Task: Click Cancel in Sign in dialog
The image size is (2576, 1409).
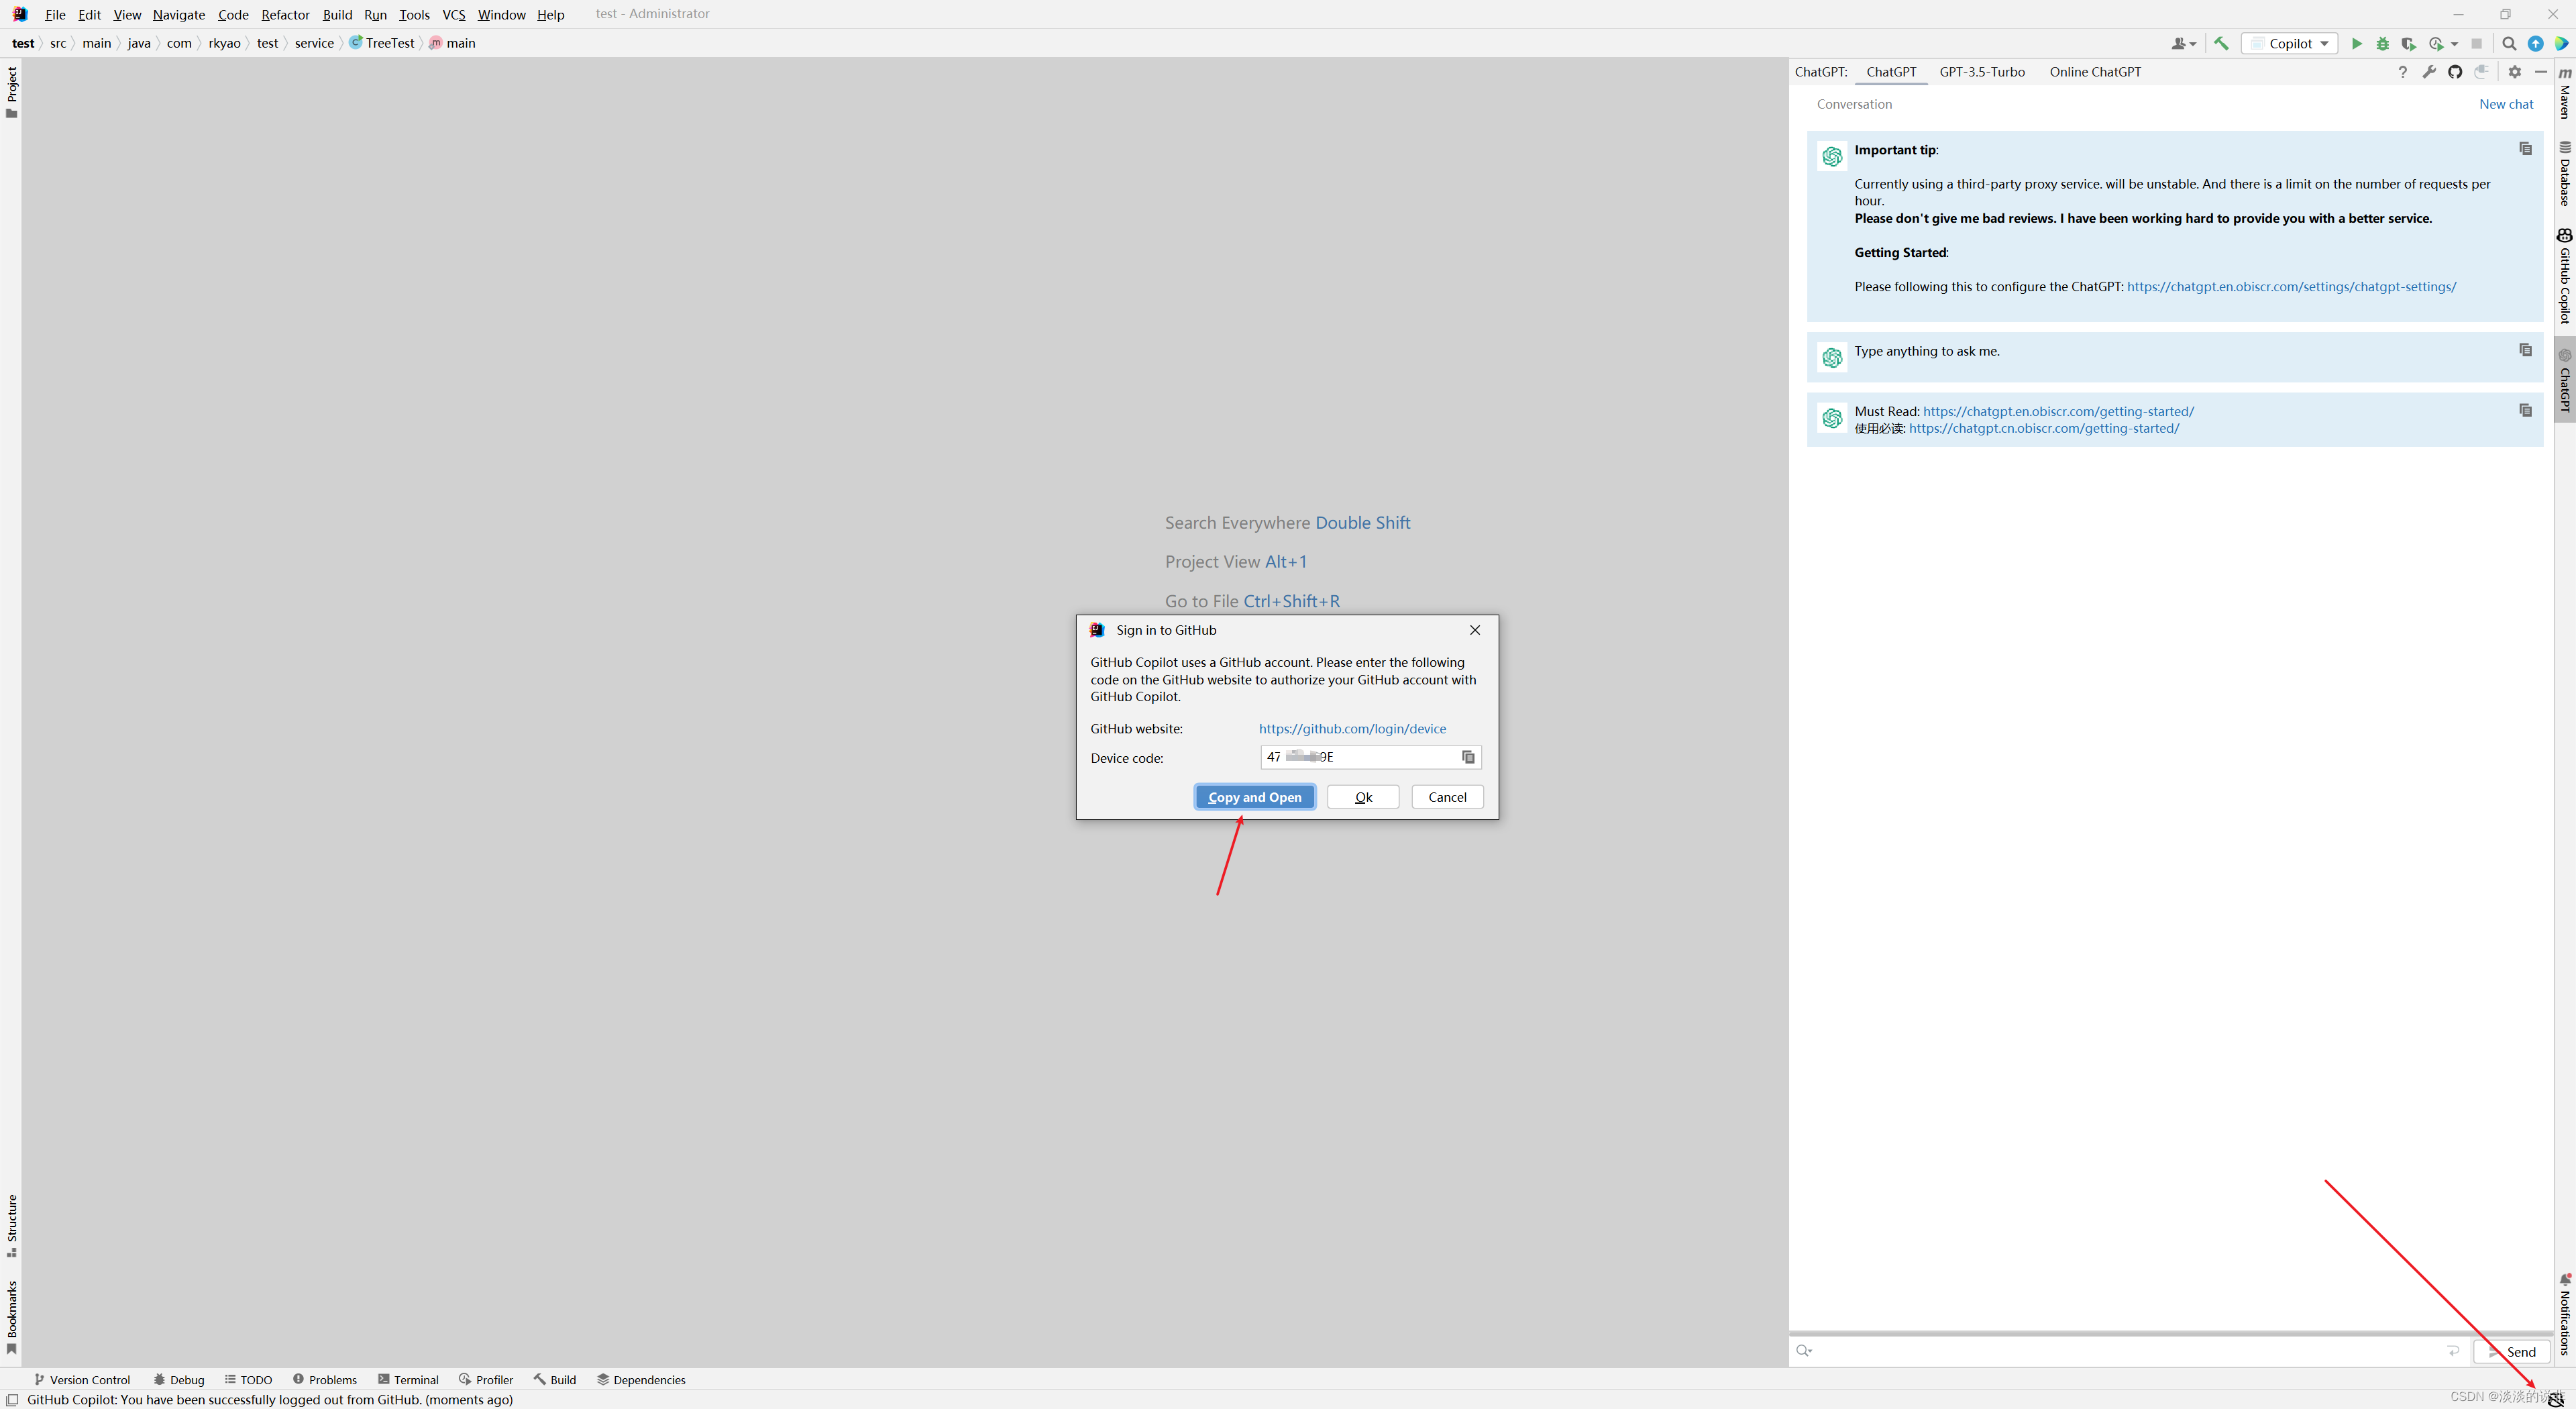Action: pos(1447,797)
